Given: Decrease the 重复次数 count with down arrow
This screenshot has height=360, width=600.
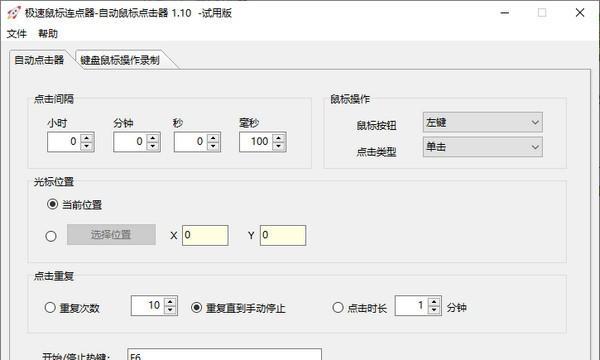Looking at the screenshot, I should (x=170, y=310).
